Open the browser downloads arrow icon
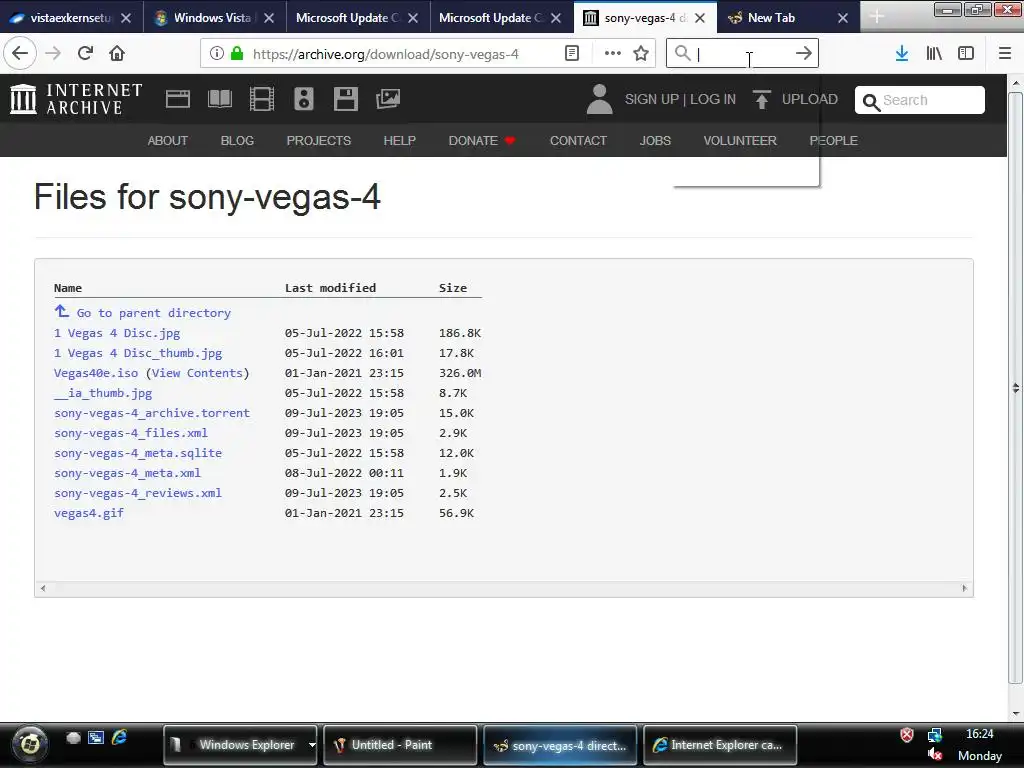This screenshot has width=1024, height=768. 902,53
